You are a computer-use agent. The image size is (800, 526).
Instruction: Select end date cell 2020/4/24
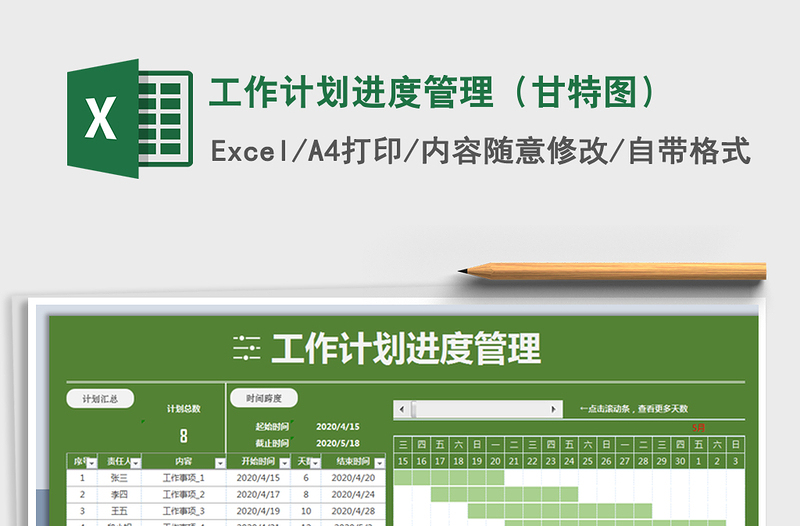click(x=353, y=494)
